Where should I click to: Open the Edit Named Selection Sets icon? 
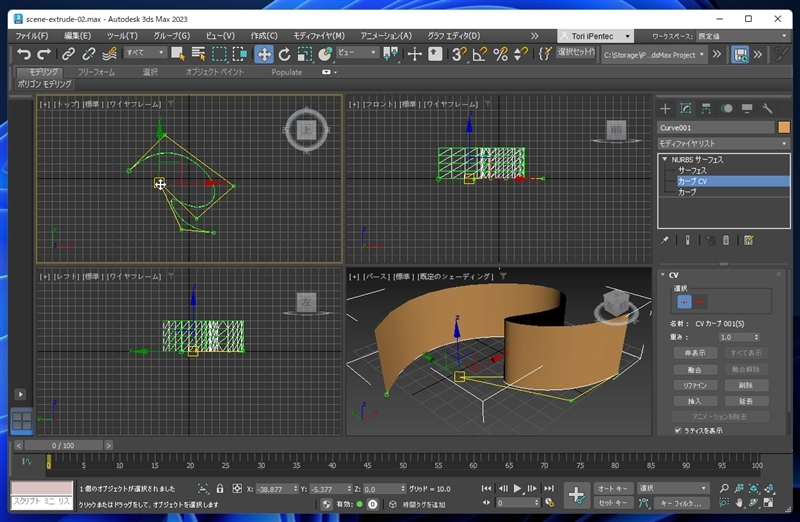545,54
